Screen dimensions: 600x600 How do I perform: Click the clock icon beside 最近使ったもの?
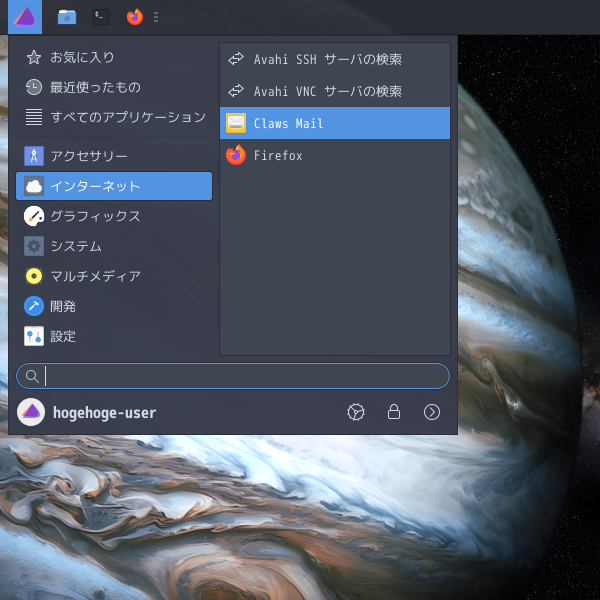(x=34, y=87)
